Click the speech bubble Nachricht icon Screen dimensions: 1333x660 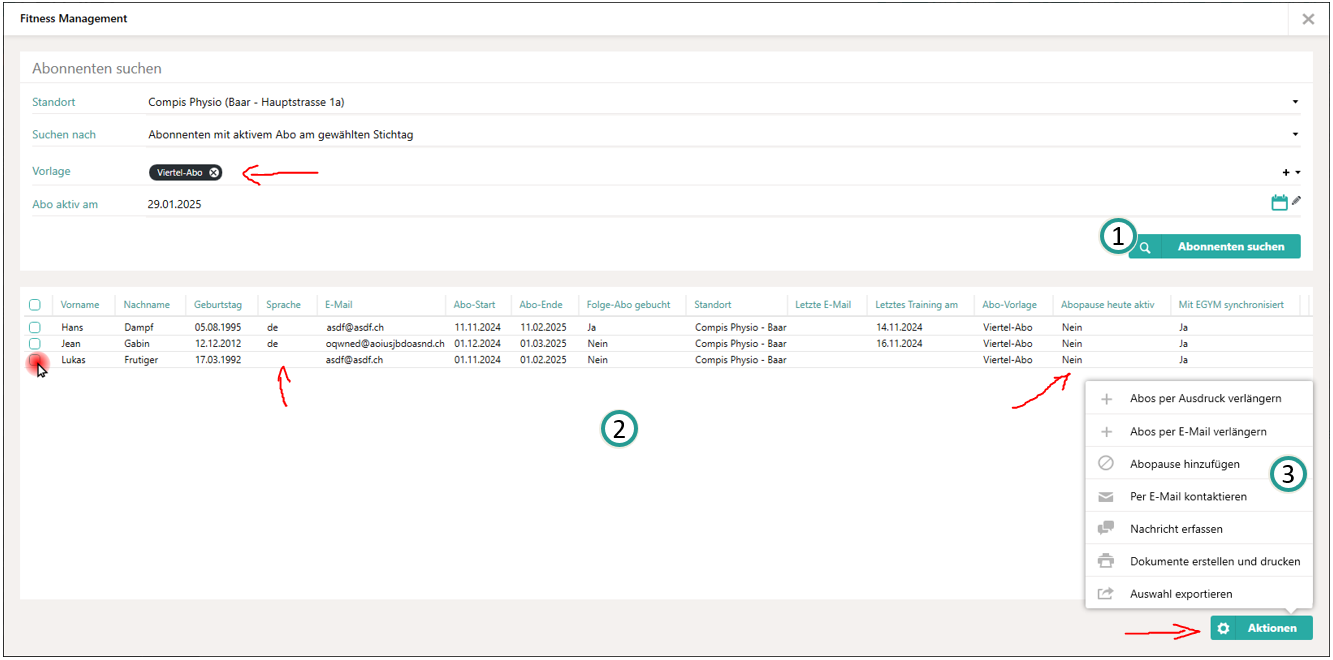pyautogui.click(x=1106, y=529)
